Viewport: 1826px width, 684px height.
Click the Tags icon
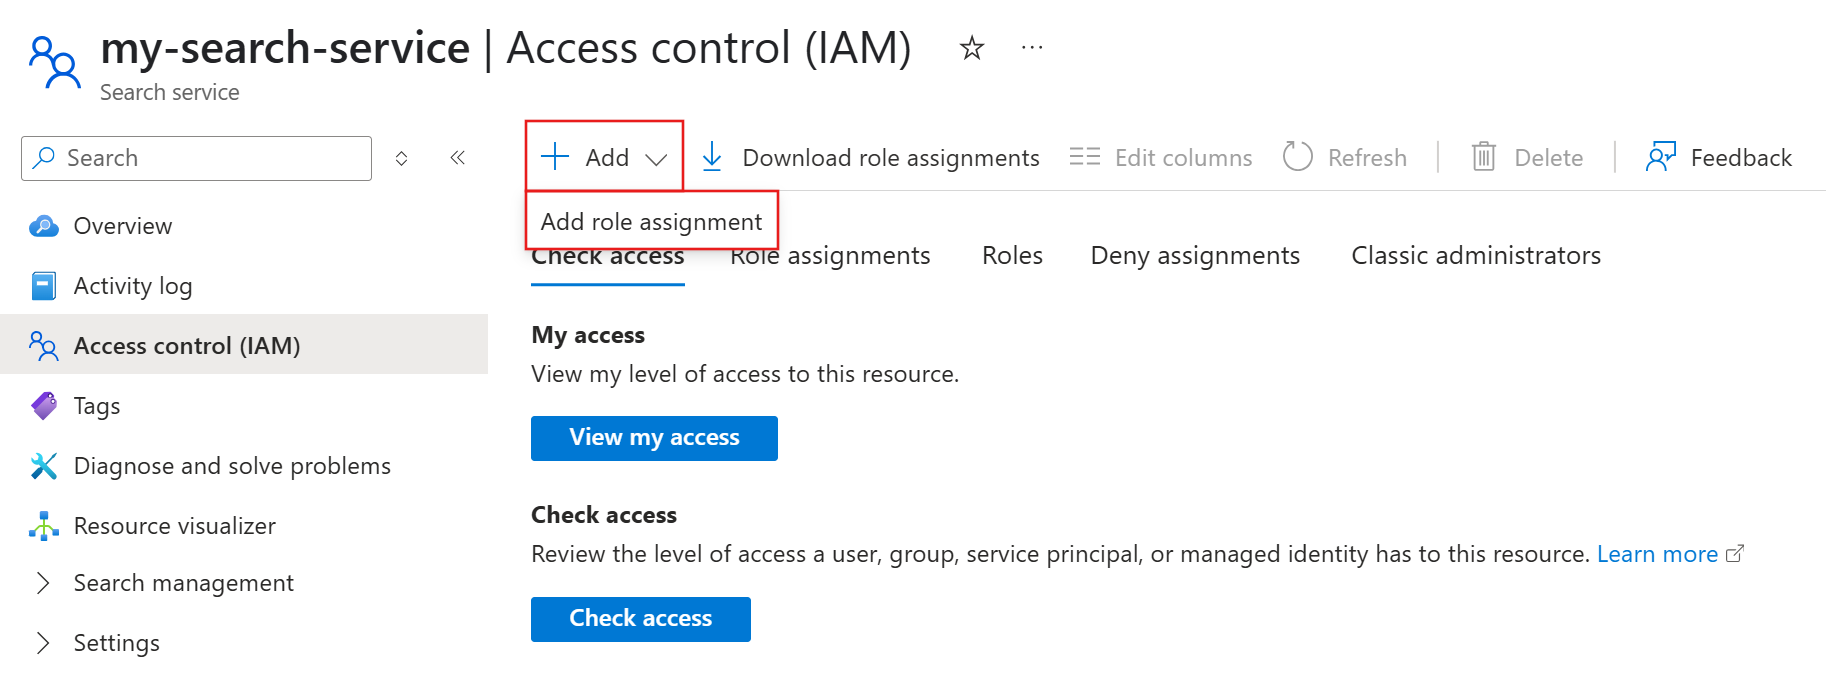[x=44, y=406]
